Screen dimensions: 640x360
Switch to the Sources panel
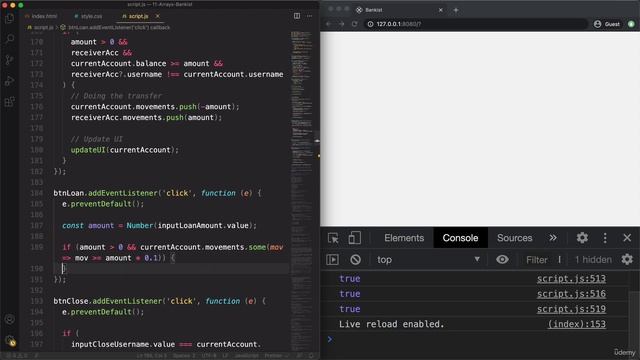coord(515,238)
